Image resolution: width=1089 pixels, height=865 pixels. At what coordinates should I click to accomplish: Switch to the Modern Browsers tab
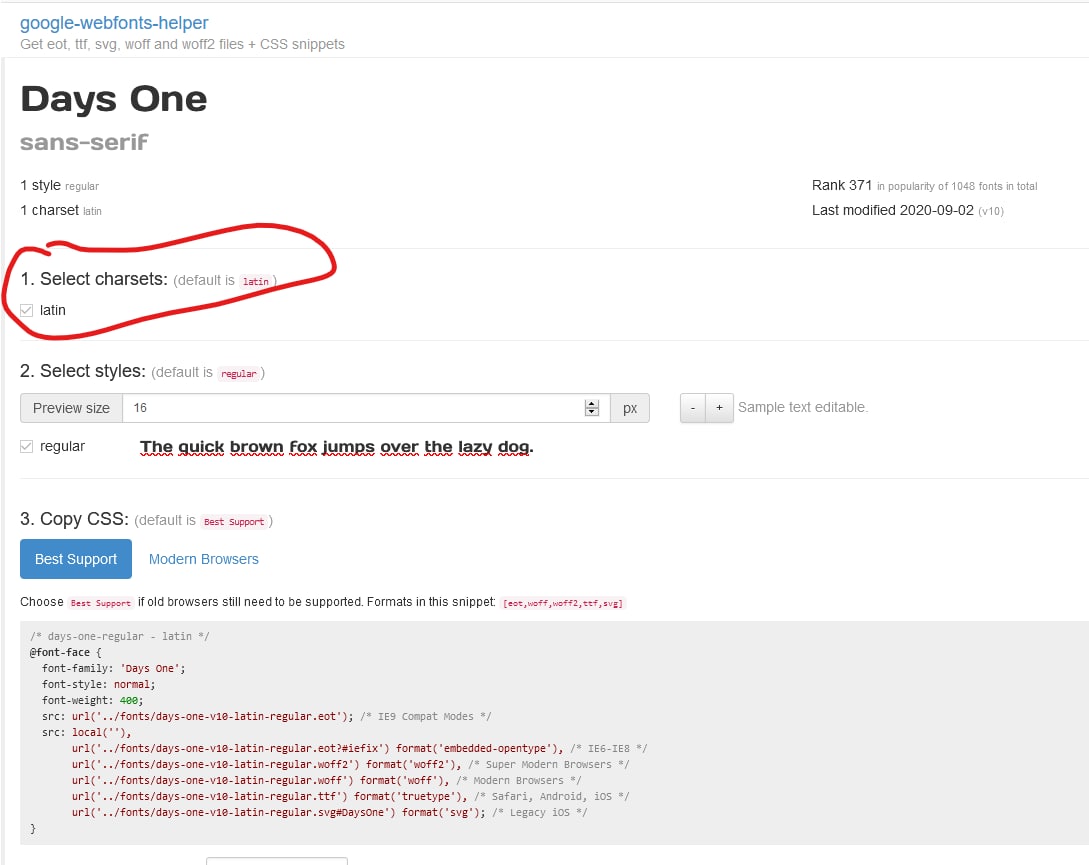[x=203, y=559]
